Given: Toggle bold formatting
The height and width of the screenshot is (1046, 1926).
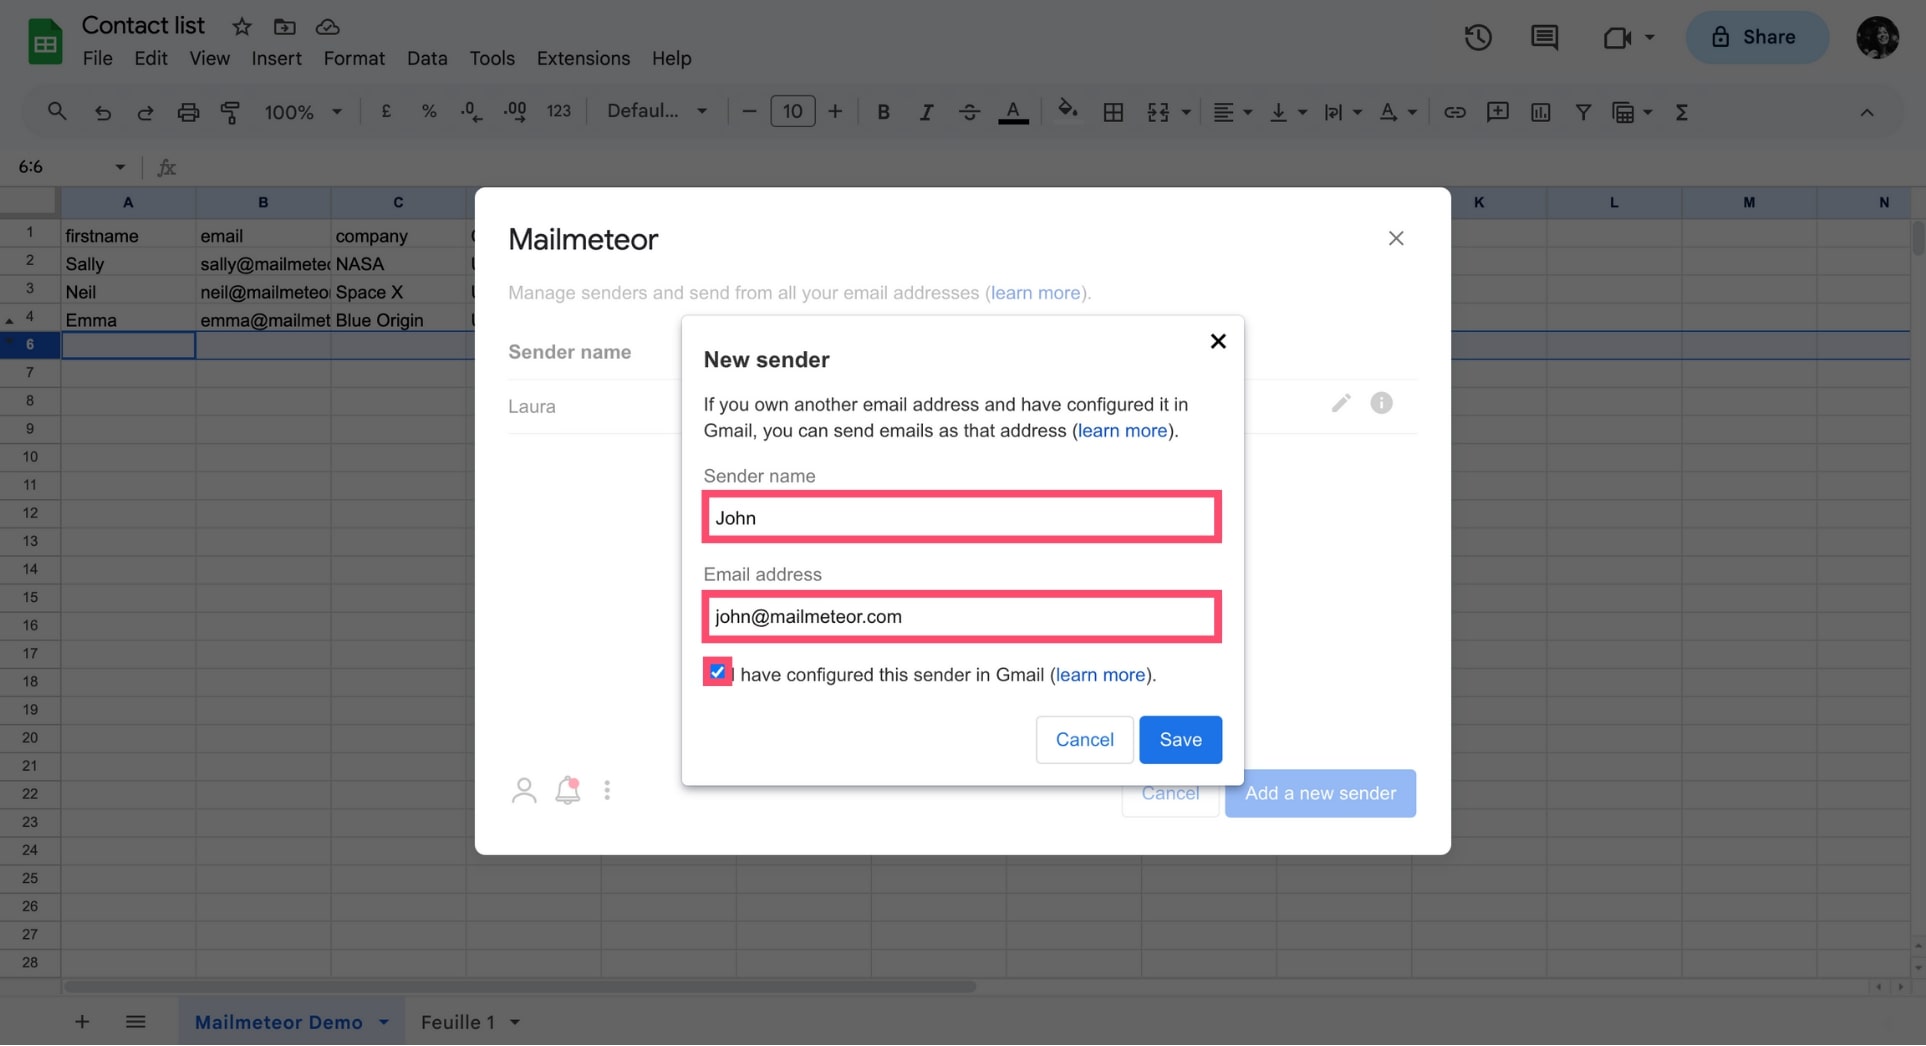Looking at the screenshot, I should pos(883,112).
